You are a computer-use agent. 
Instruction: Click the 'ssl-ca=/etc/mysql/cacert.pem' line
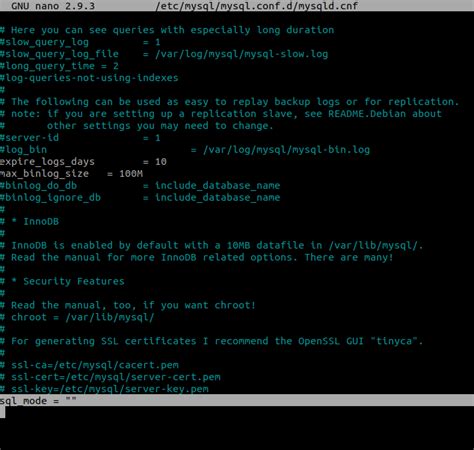(89, 365)
